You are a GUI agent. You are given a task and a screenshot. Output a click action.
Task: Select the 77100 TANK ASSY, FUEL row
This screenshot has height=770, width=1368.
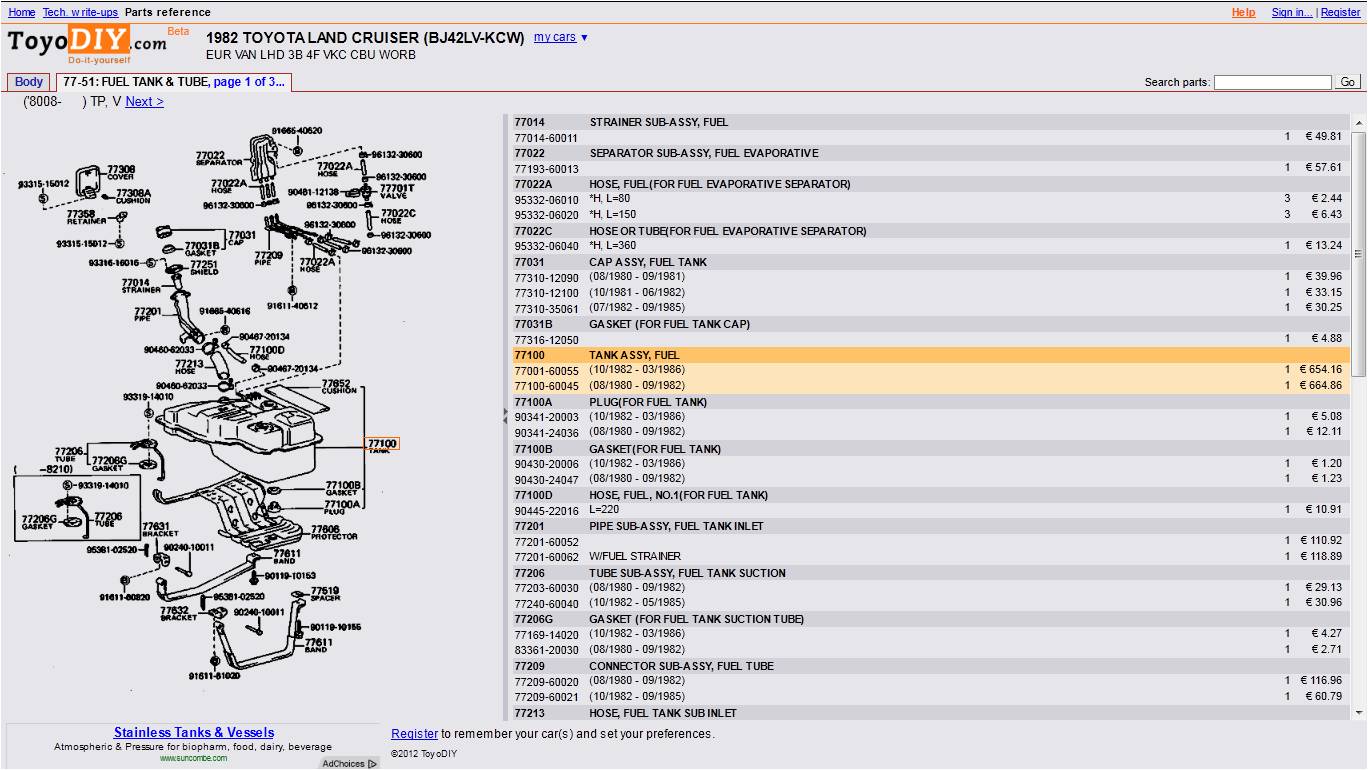pyautogui.click(x=931, y=355)
